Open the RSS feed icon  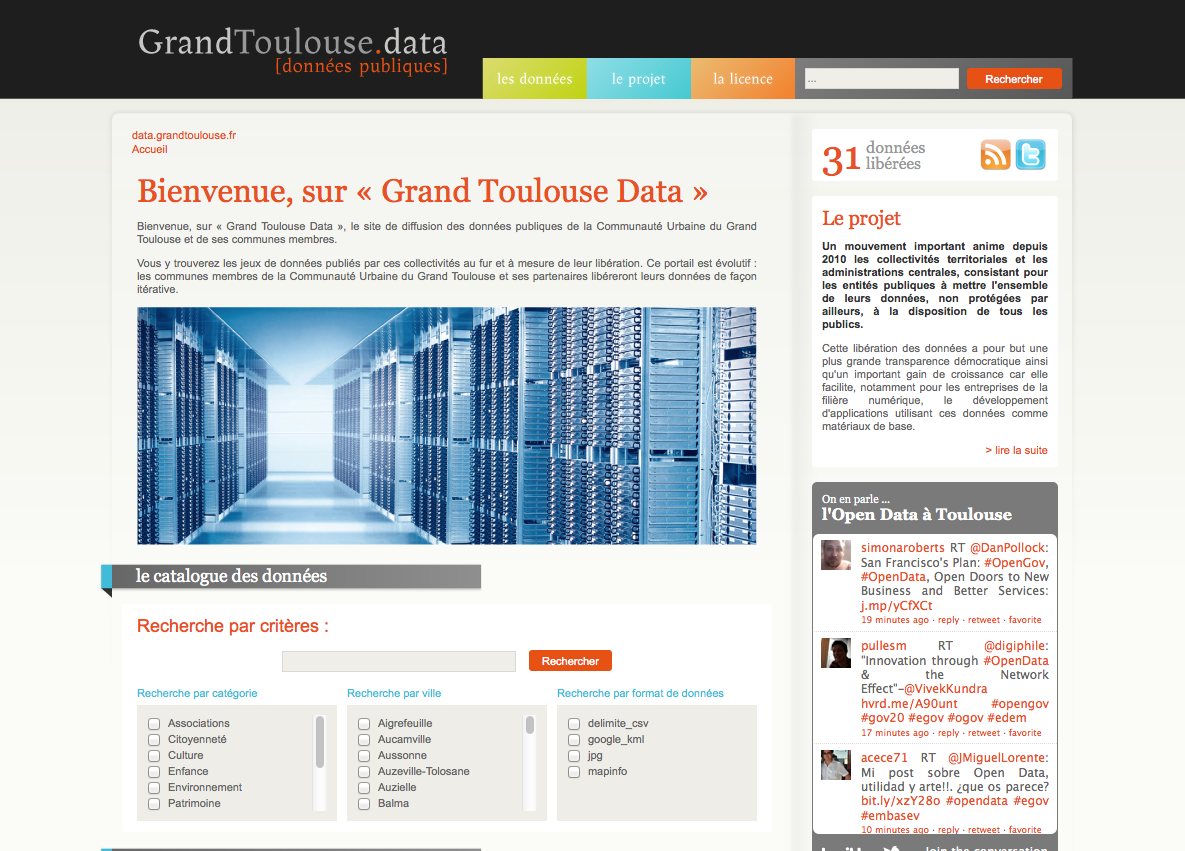click(995, 155)
